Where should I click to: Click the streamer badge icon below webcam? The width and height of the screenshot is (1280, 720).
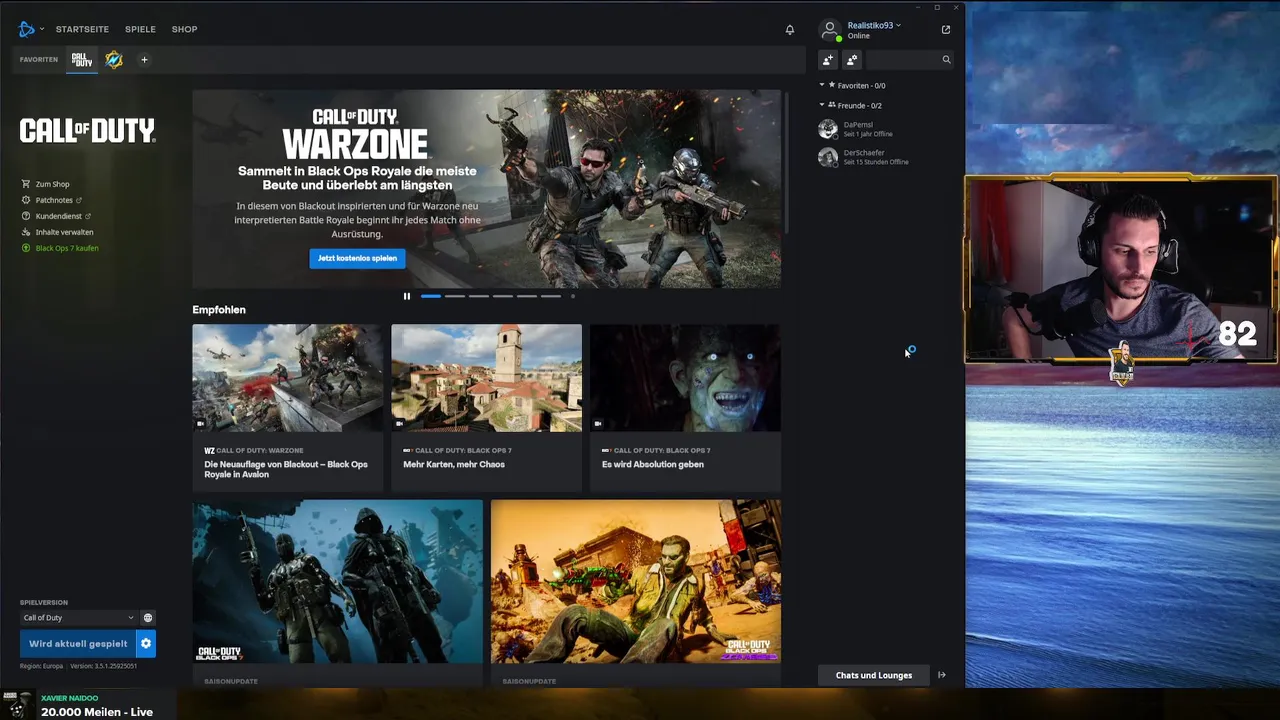pos(1124,362)
